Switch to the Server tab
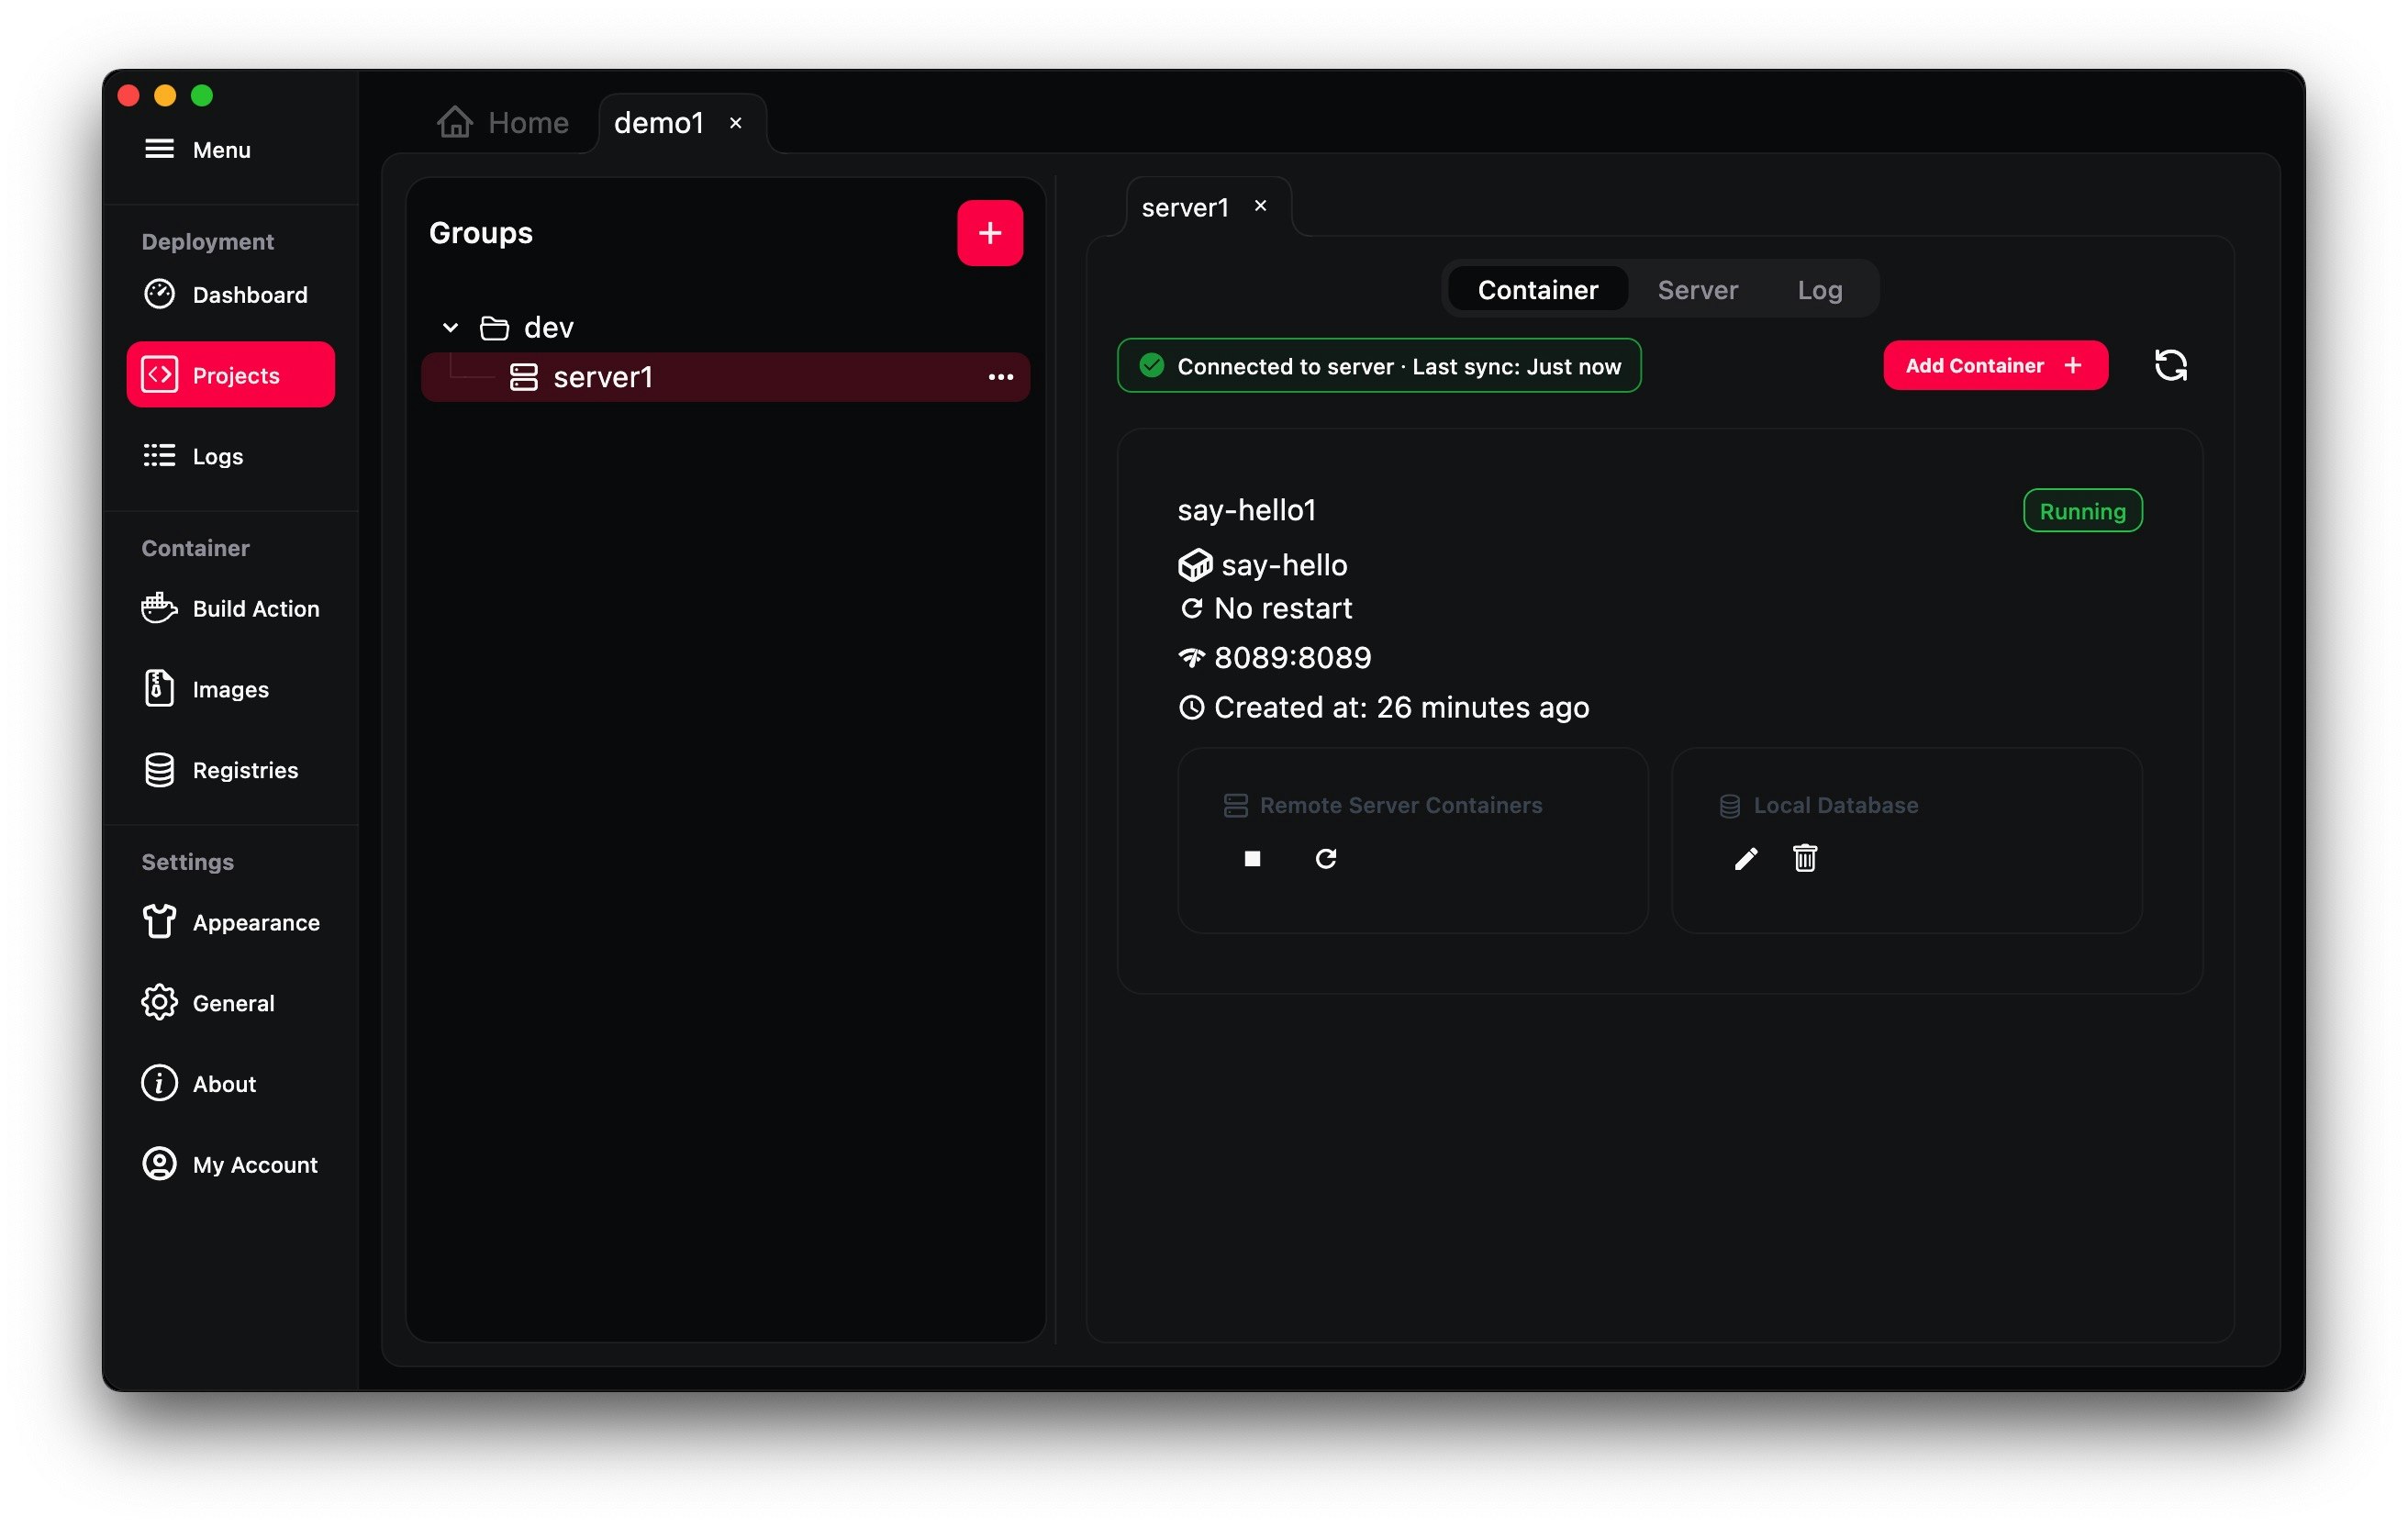The image size is (2408, 1527). click(x=1697, y=289)
